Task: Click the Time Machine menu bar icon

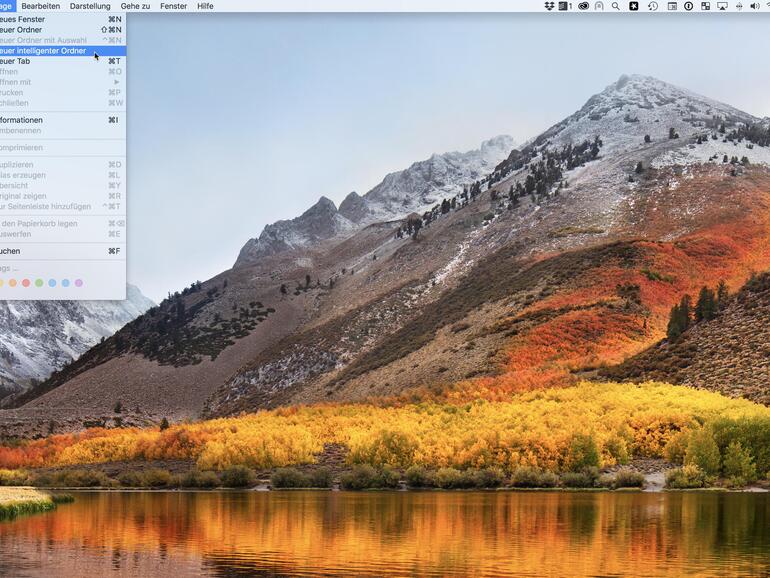Action: (x=653, y=6)
